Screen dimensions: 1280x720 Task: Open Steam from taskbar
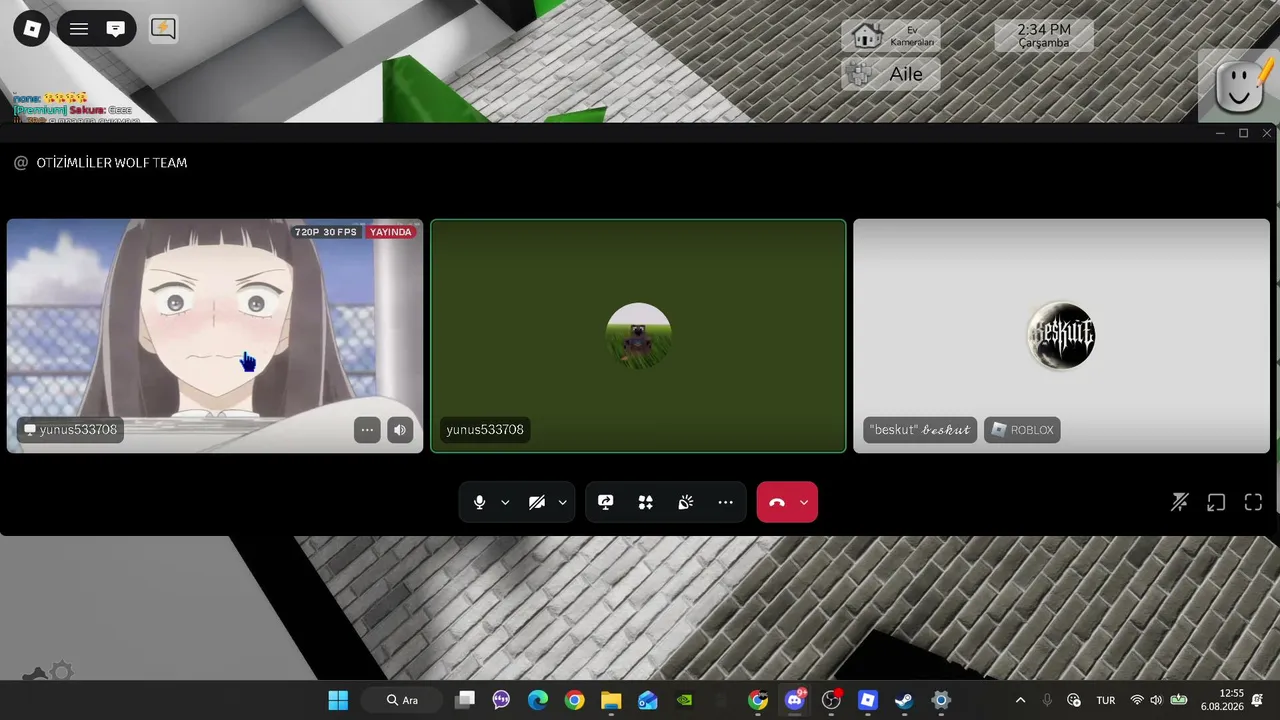(x=904, y=700)
